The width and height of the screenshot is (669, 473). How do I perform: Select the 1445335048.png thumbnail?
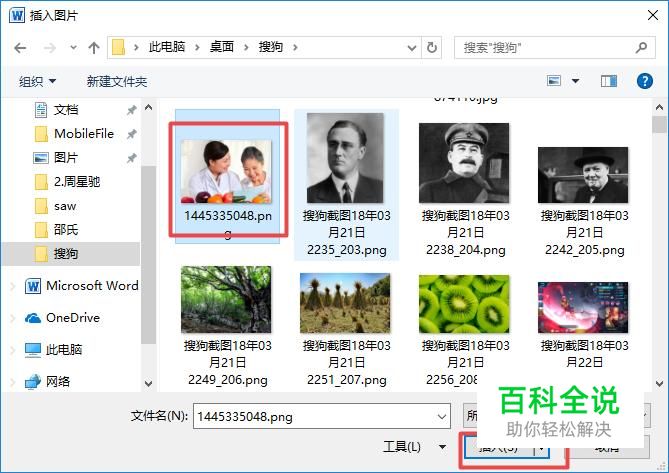point(227,171)
